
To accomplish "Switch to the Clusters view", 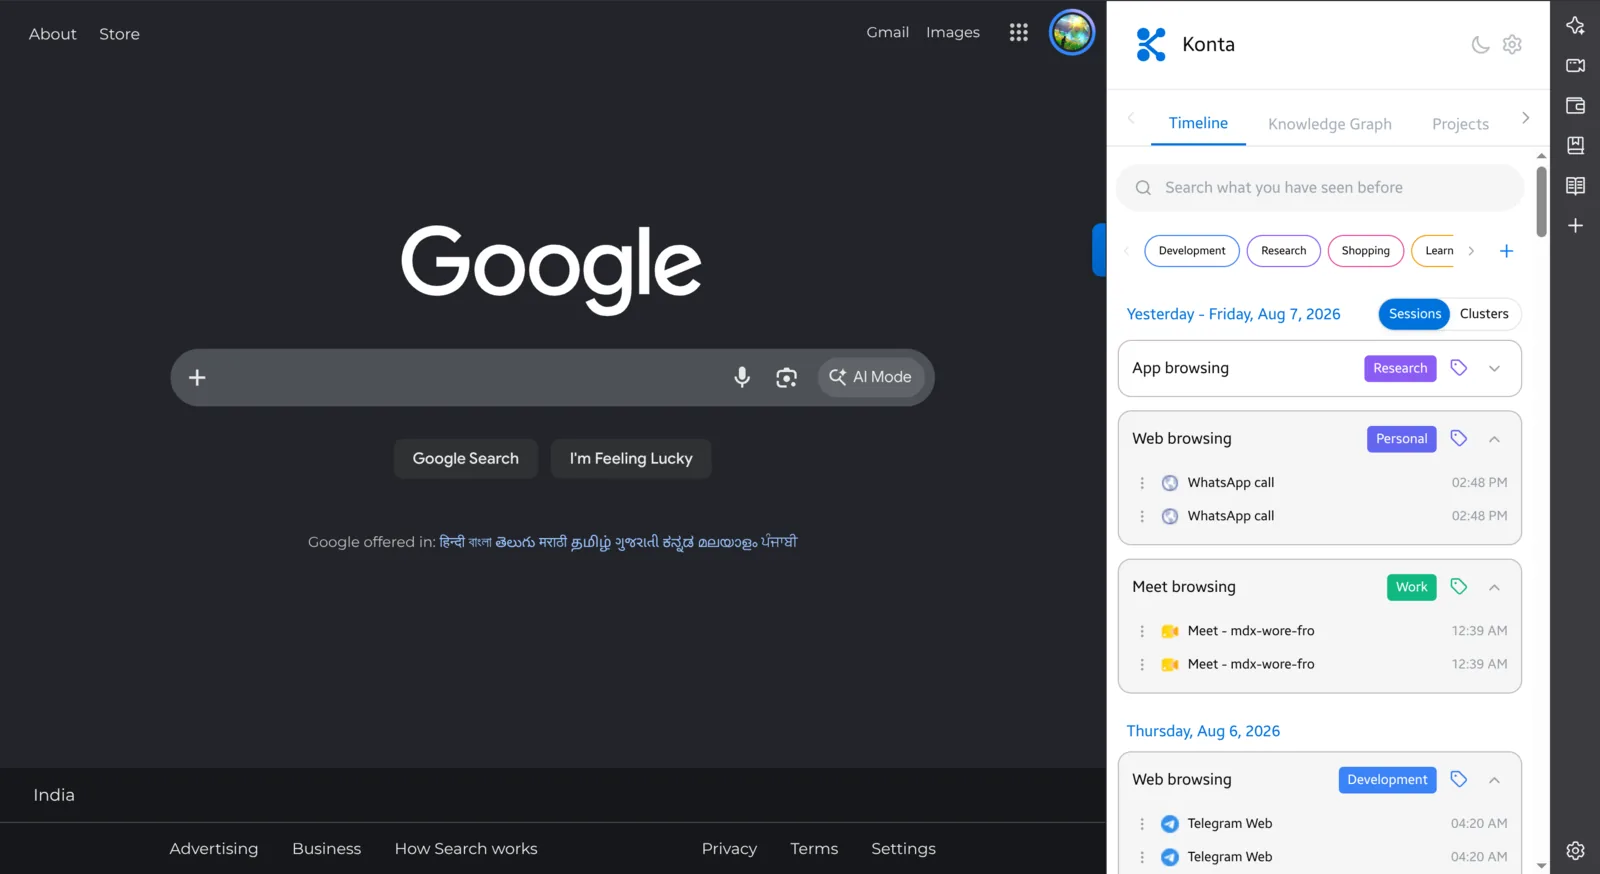I will click(x=1484, y=314).
